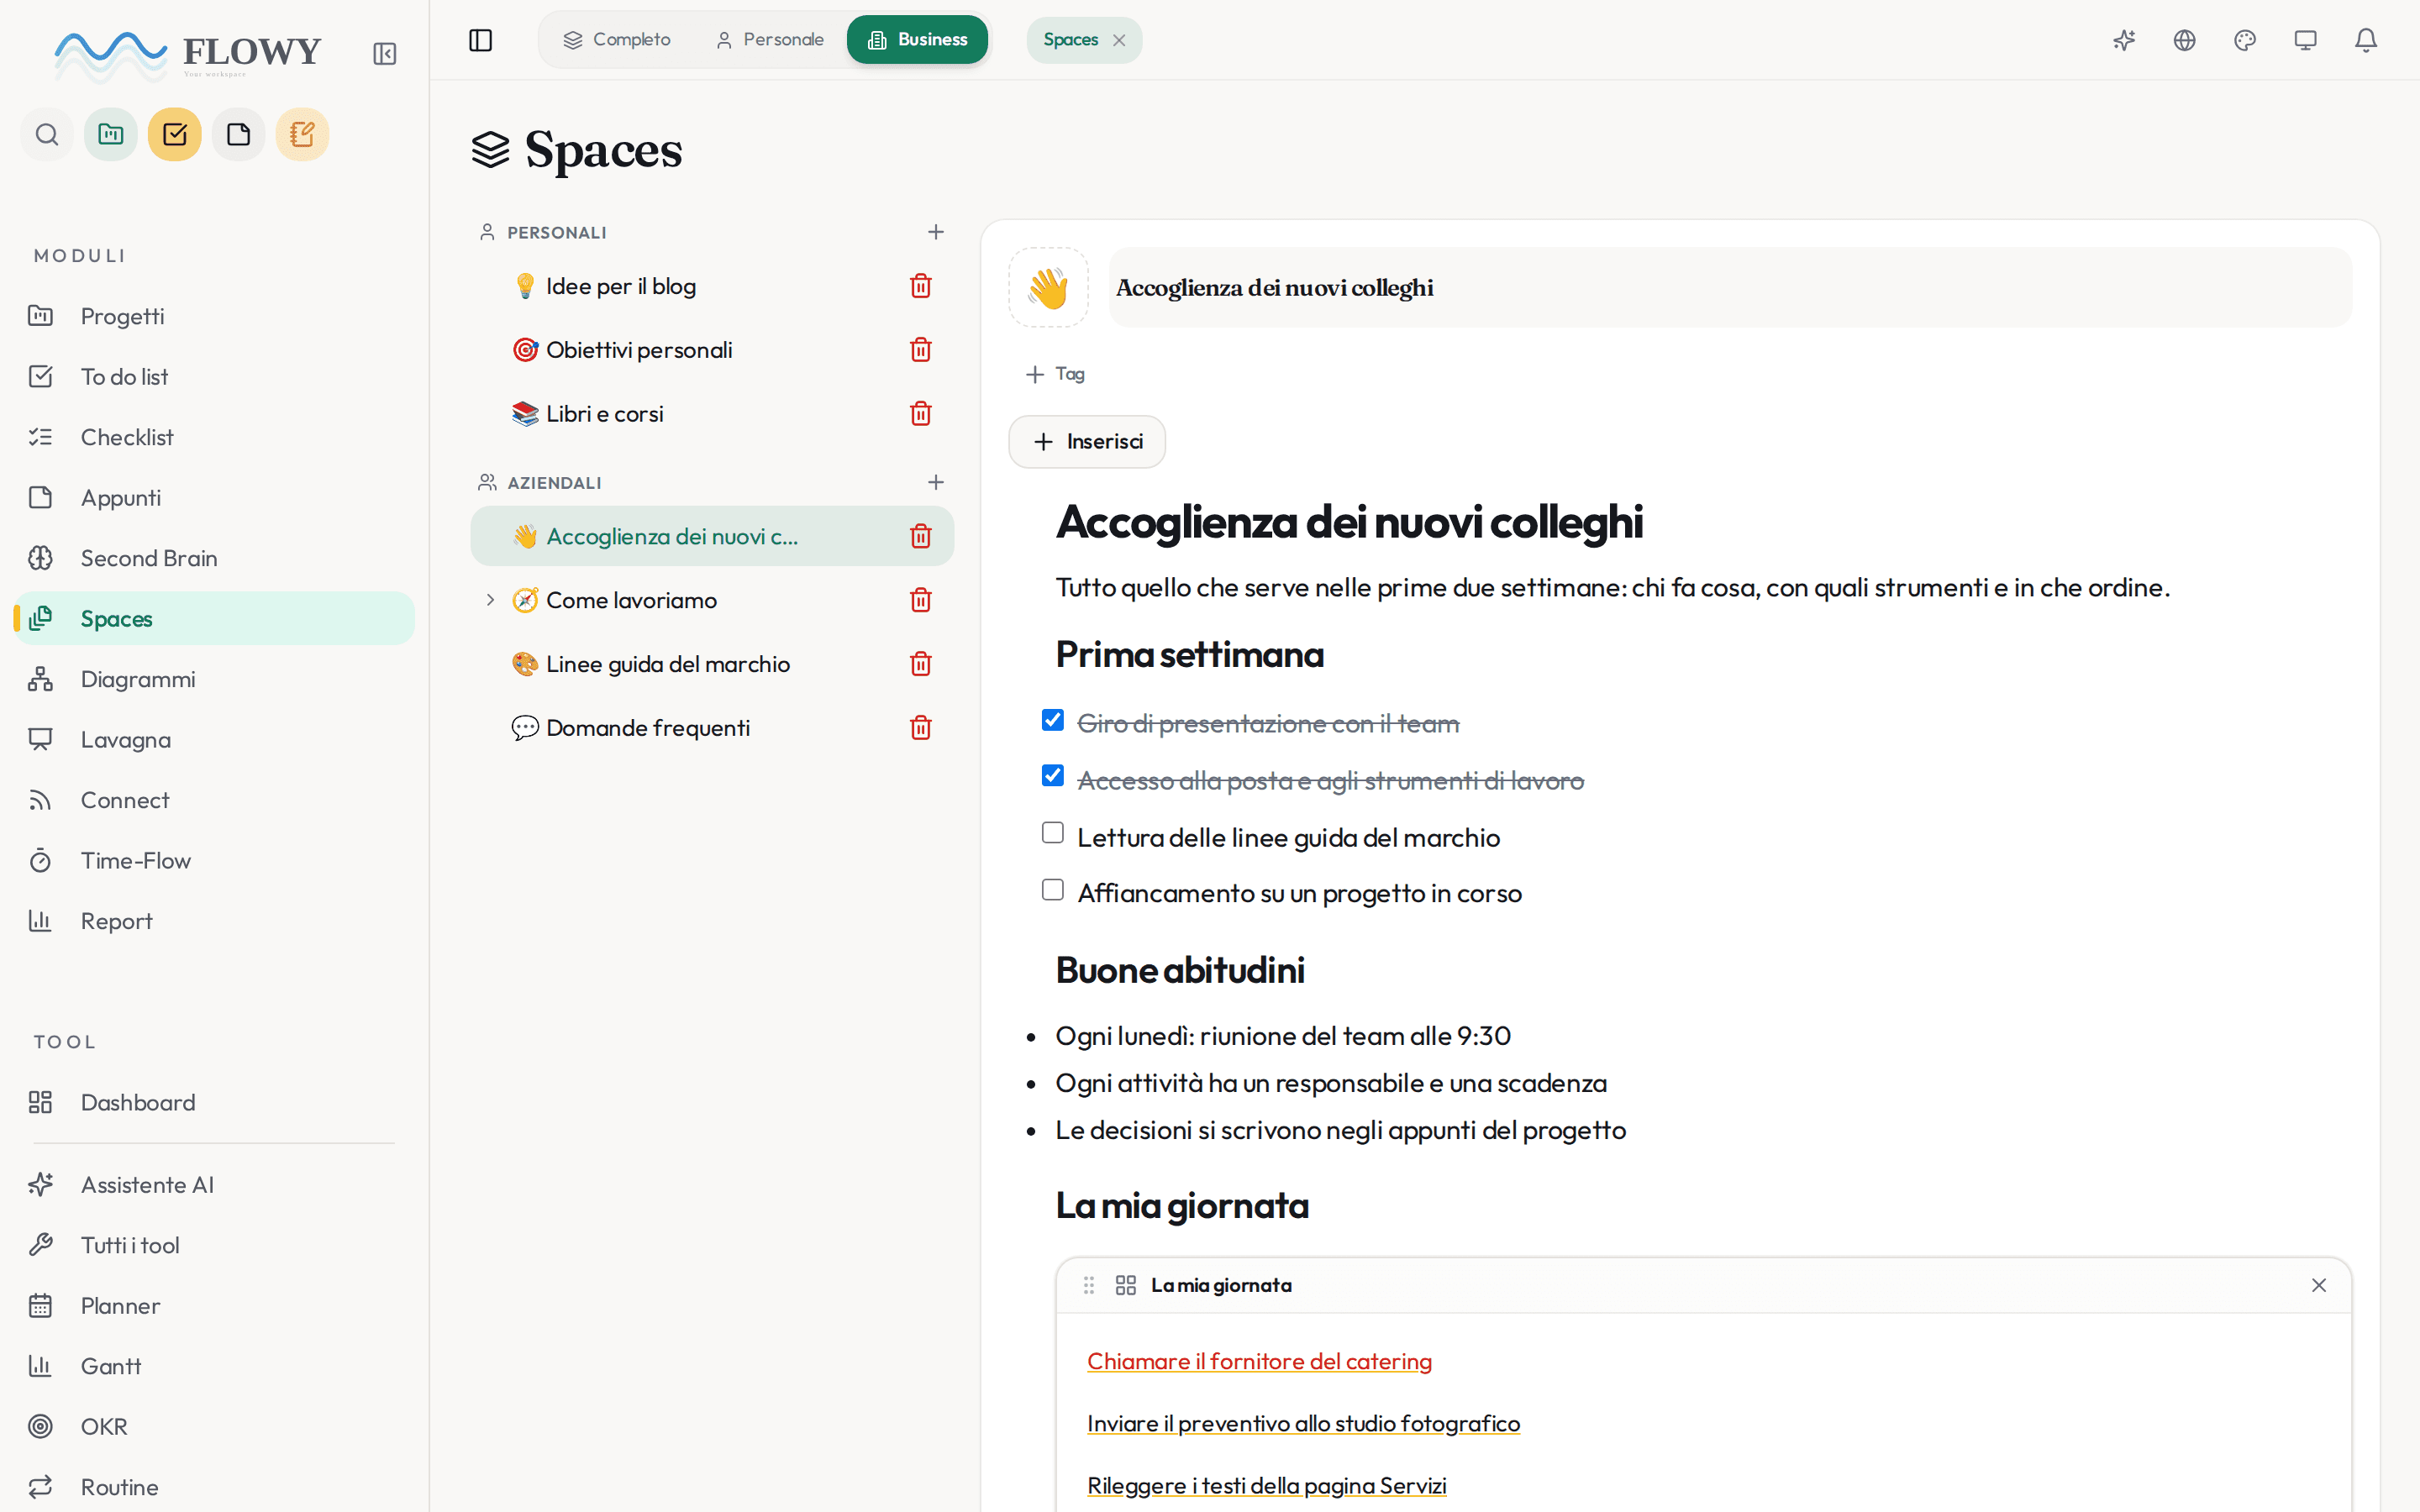Open the notifications bell
Viewport: 2420px width, 1512px height.
click(2366, 40)
